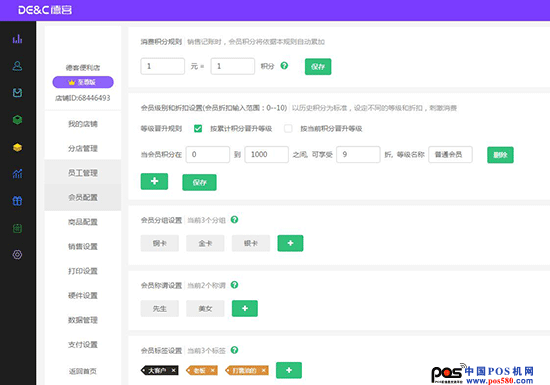The width and height of the screenshot is (550, 385).
Task: Toggle 按累计积分晋升等级 checkbox
Action: (x=198, y=128)
